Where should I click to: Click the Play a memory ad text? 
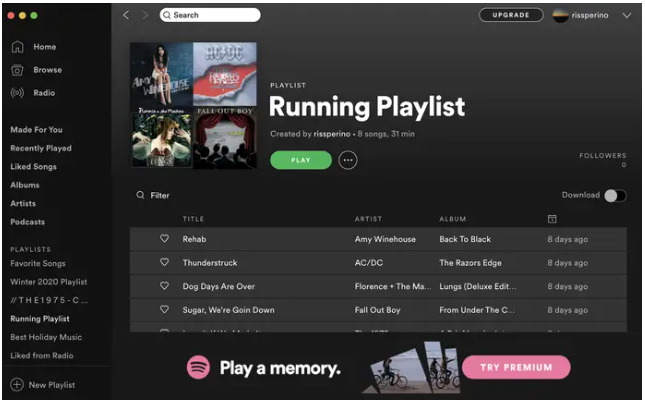[280, 368]
